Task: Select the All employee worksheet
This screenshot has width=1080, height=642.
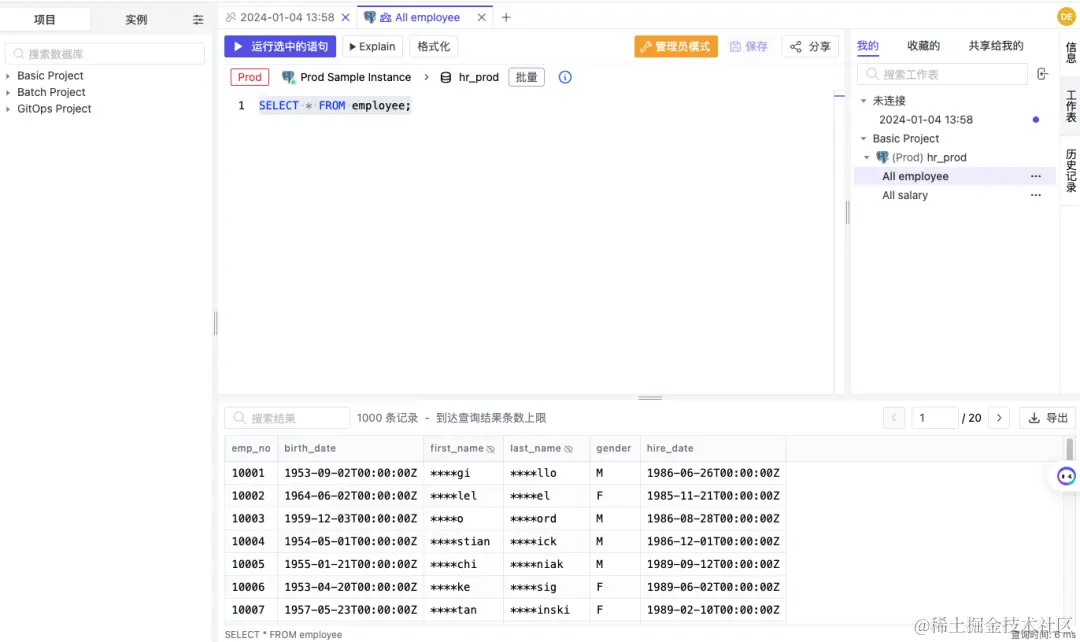Action: point(915,176)
